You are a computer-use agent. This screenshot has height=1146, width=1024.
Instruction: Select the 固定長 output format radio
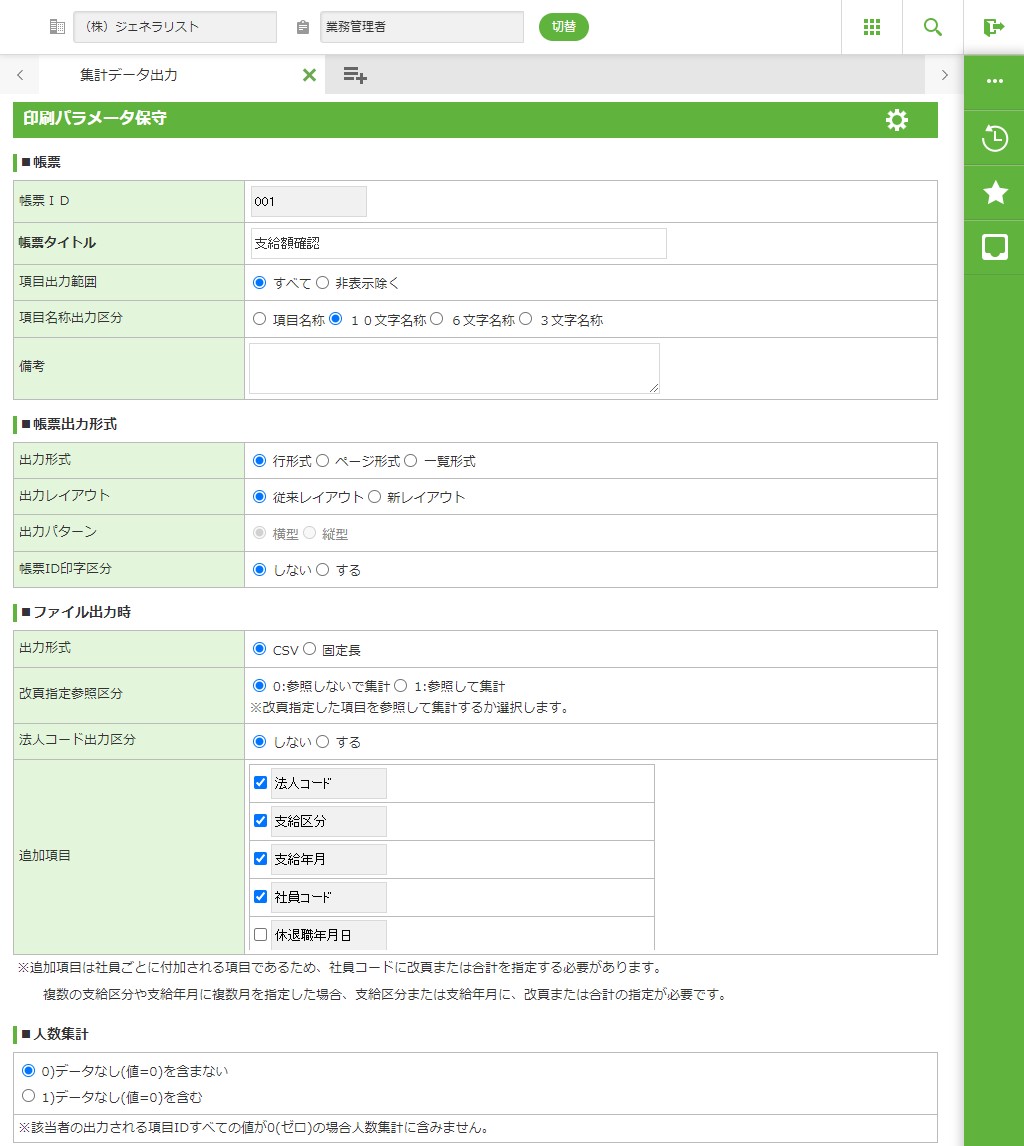click(310, 649)
